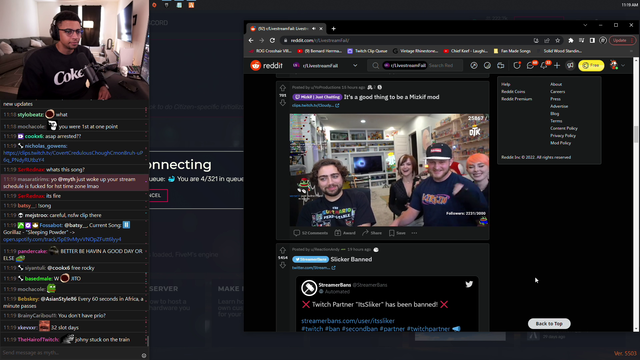Viewport: 640px width, 360px height.
Task: Open the chat emote picker icon
Action: (144, 356)
